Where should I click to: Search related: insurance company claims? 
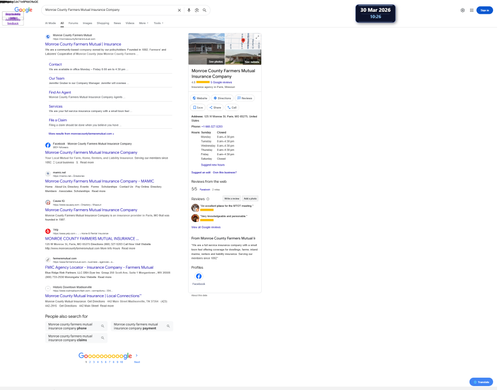76,338
